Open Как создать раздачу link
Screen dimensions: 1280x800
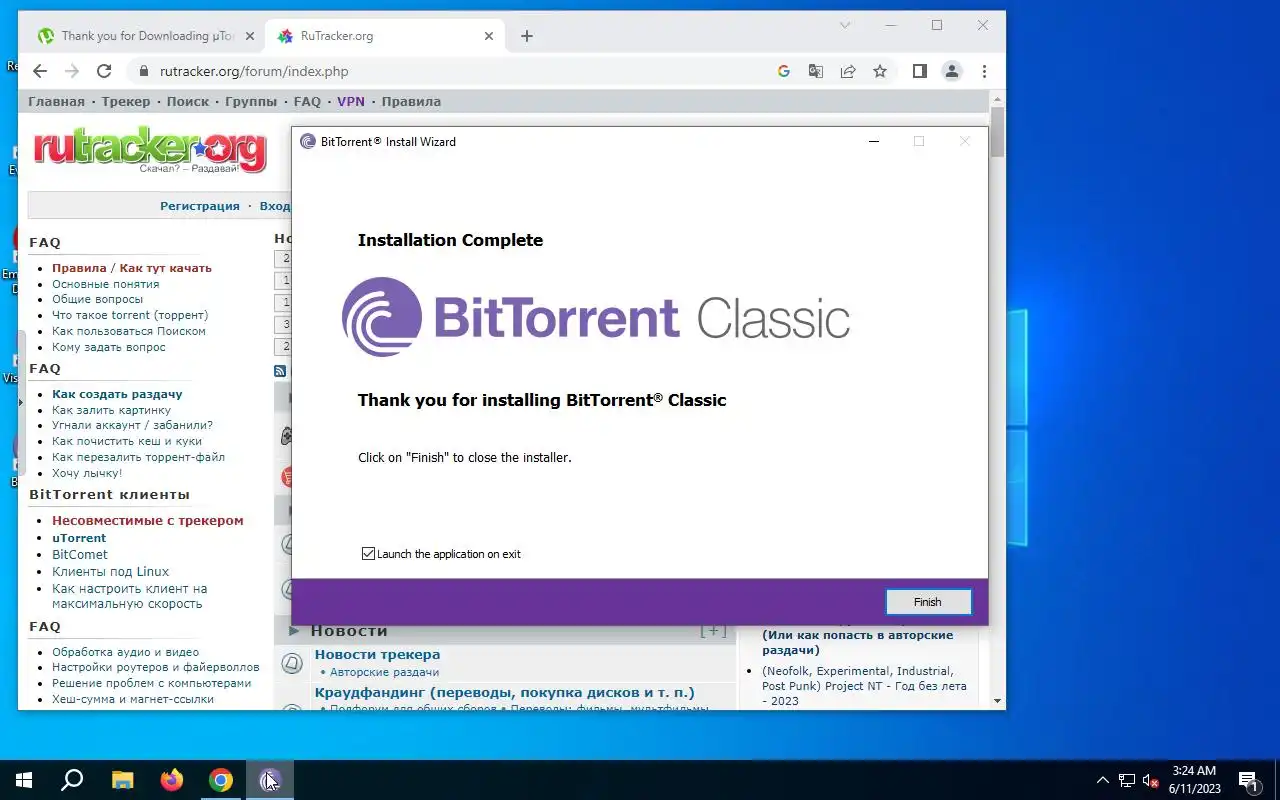[117, 394]
